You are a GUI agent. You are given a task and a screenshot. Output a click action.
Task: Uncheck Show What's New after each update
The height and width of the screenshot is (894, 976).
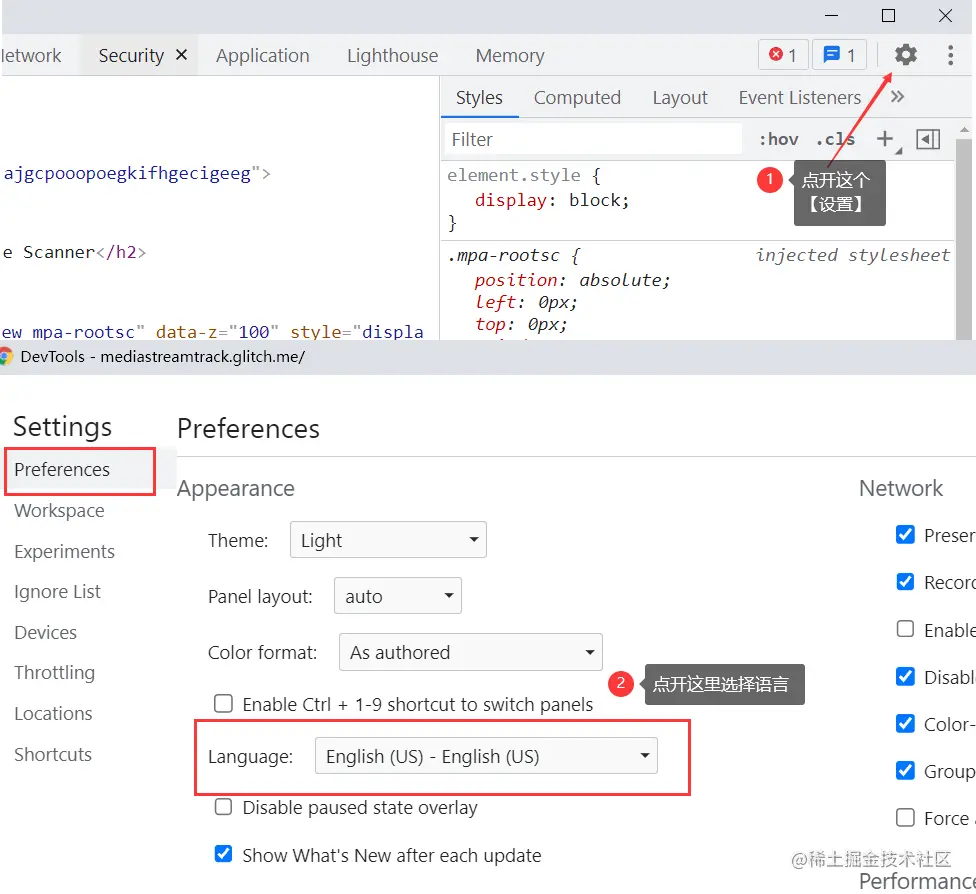coord(223,854)
